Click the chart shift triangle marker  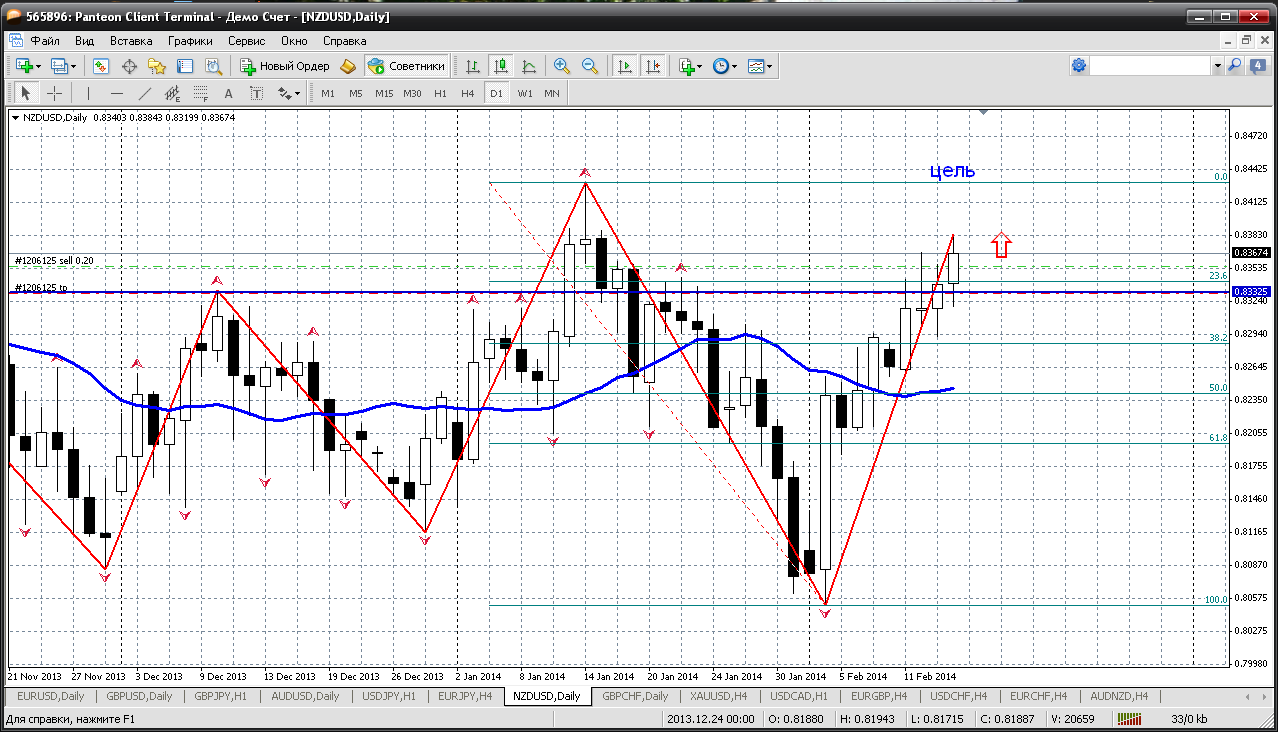click(x=985, y=113)
